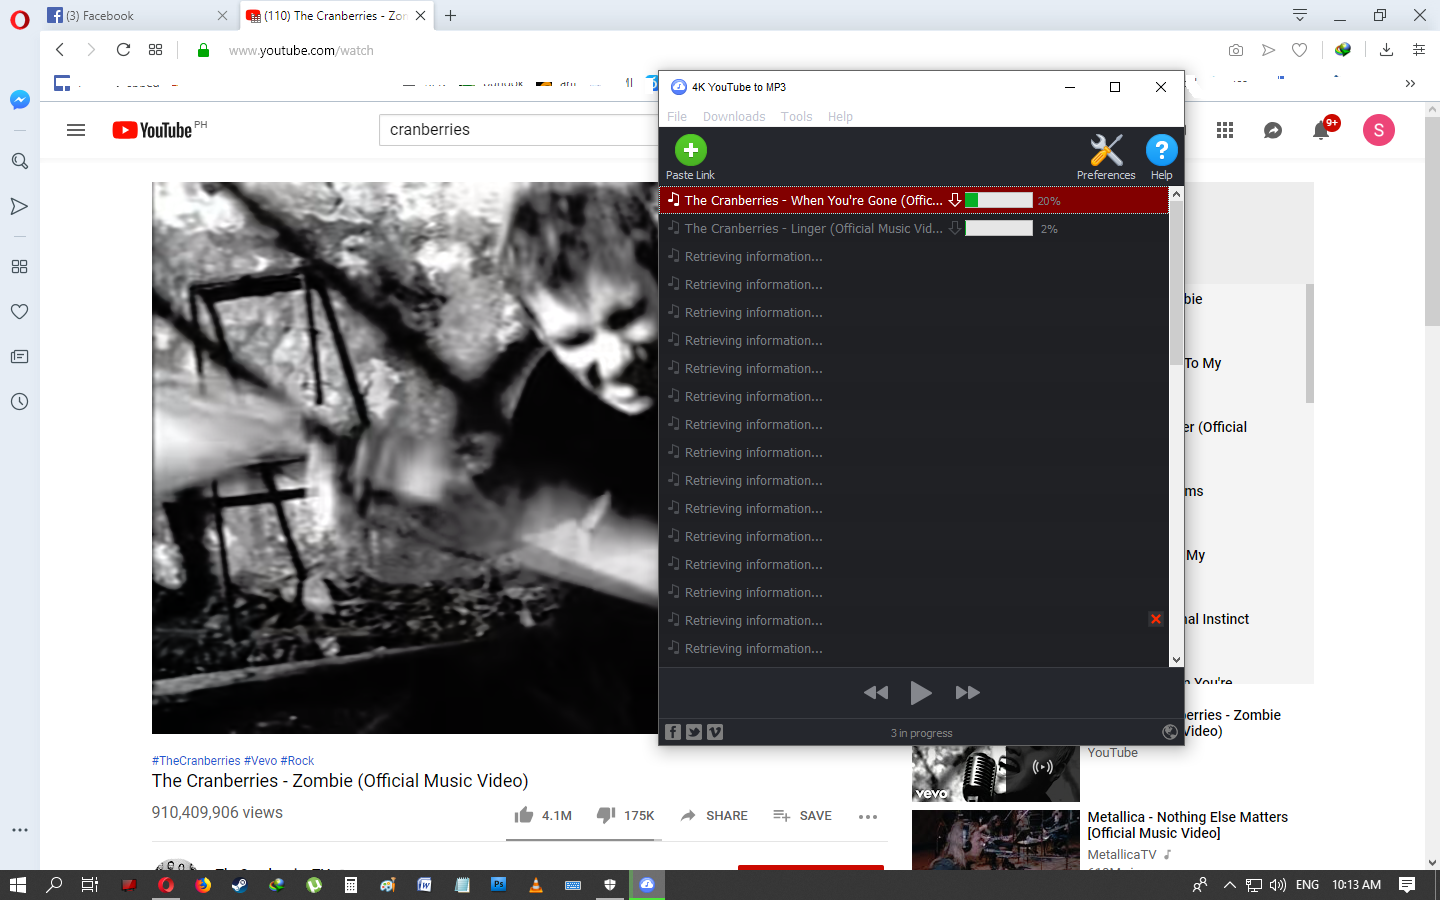Open 4K Download Twitter page icon

point(694,732)
